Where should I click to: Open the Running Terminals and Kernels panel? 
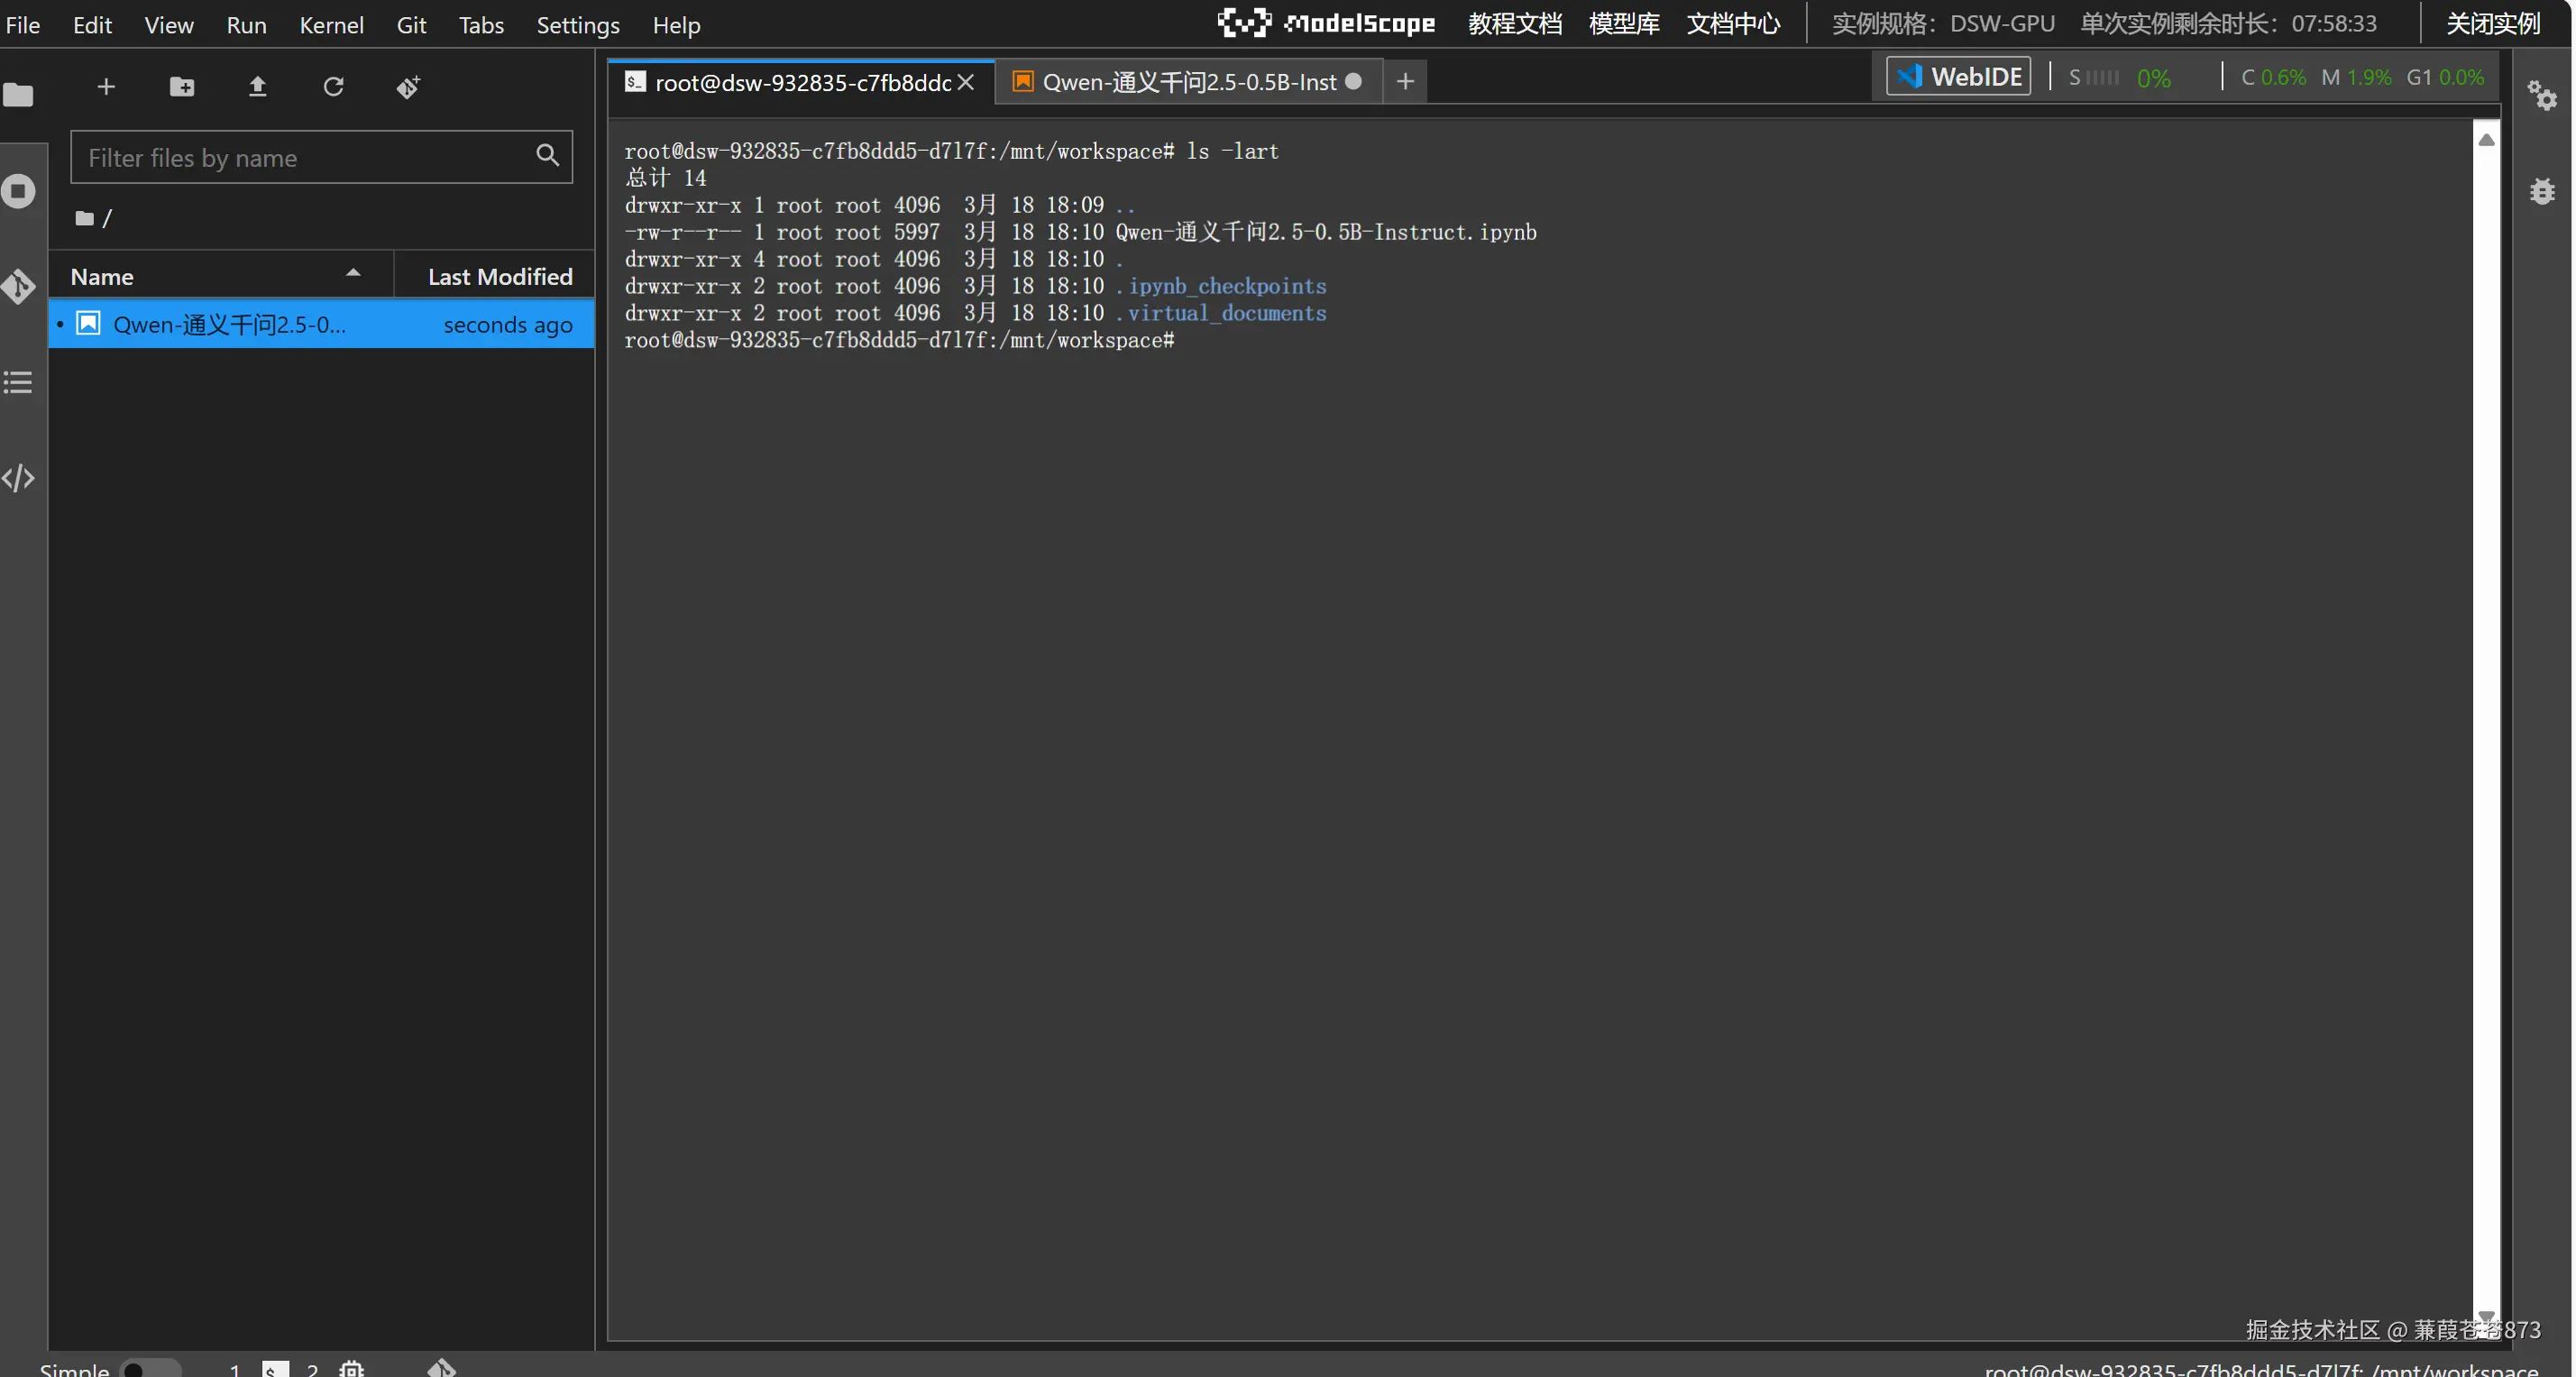pyautogui.click(x=18, y=191)
